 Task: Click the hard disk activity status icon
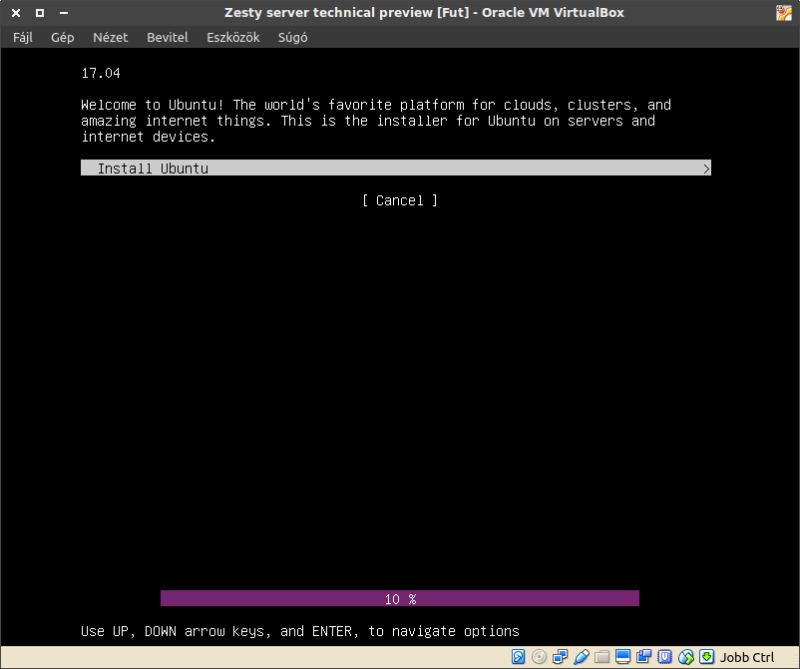tap(518, 657)
